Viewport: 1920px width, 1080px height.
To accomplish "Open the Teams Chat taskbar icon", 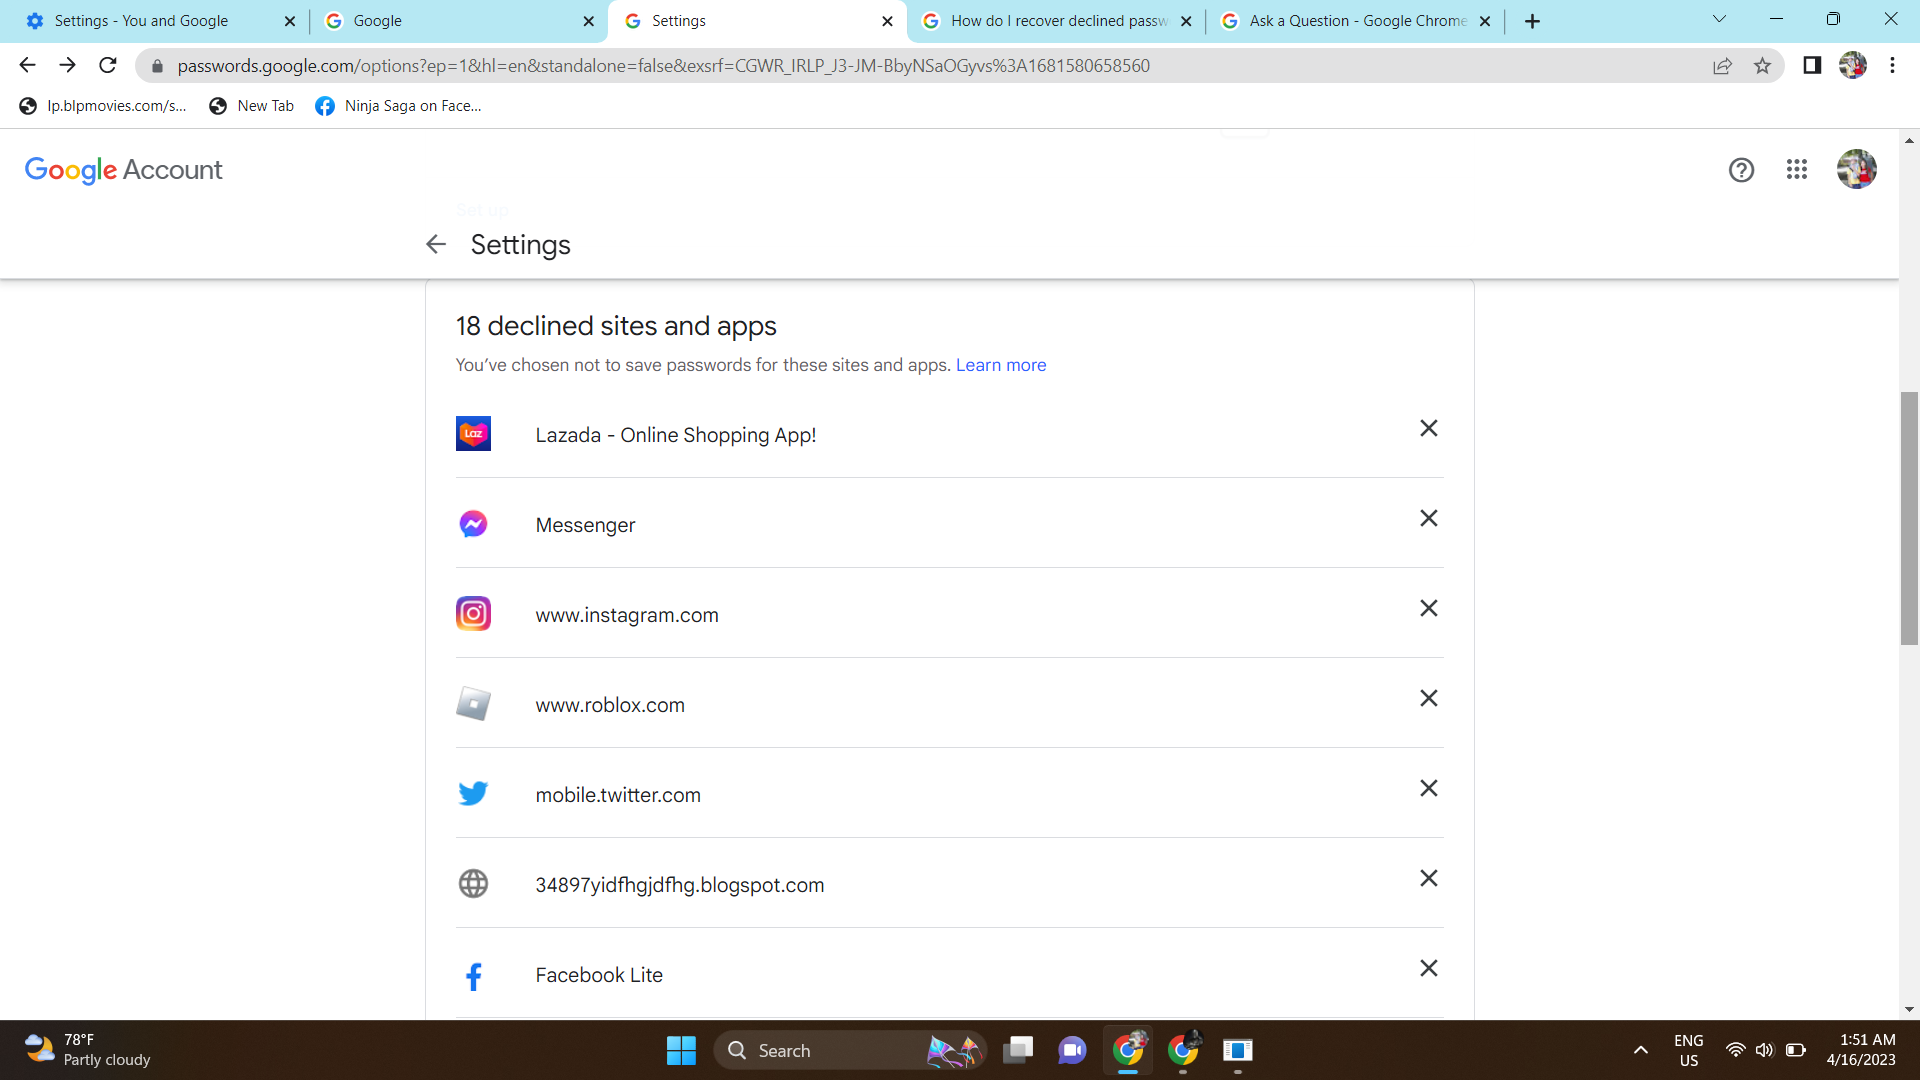I will [1072, 1050].
